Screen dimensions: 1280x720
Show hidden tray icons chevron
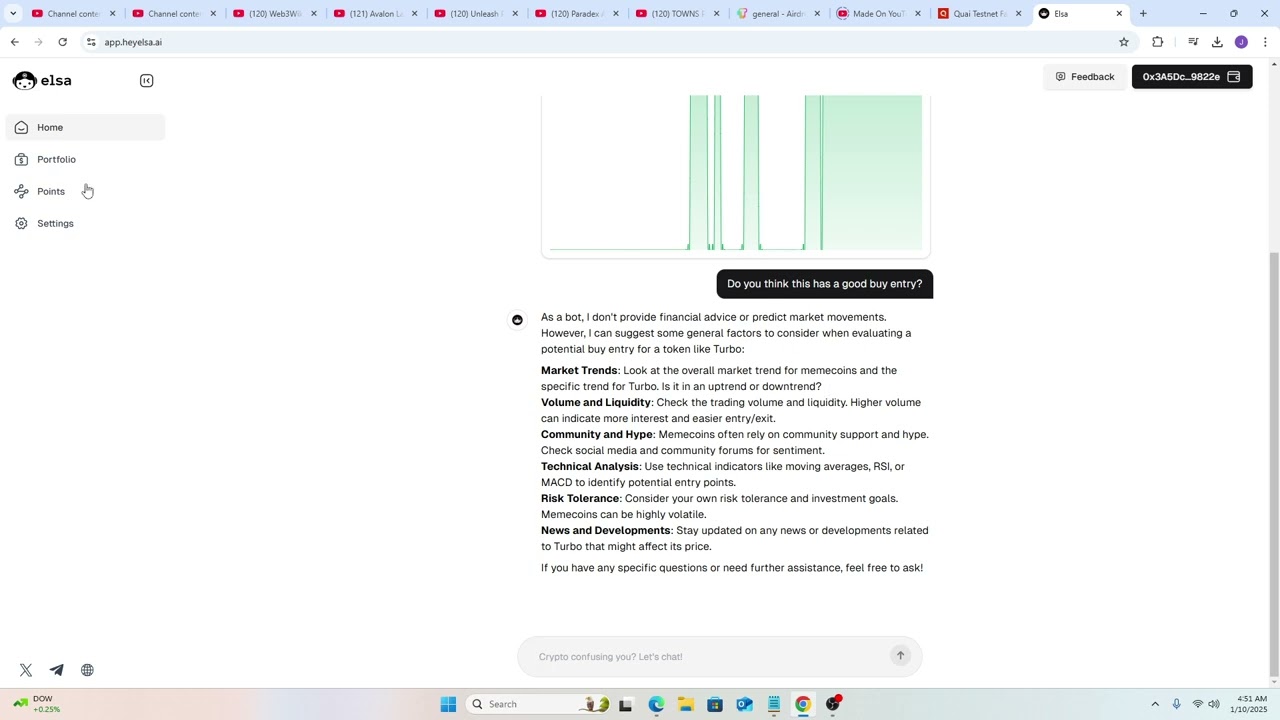[x=1155, y=704]
